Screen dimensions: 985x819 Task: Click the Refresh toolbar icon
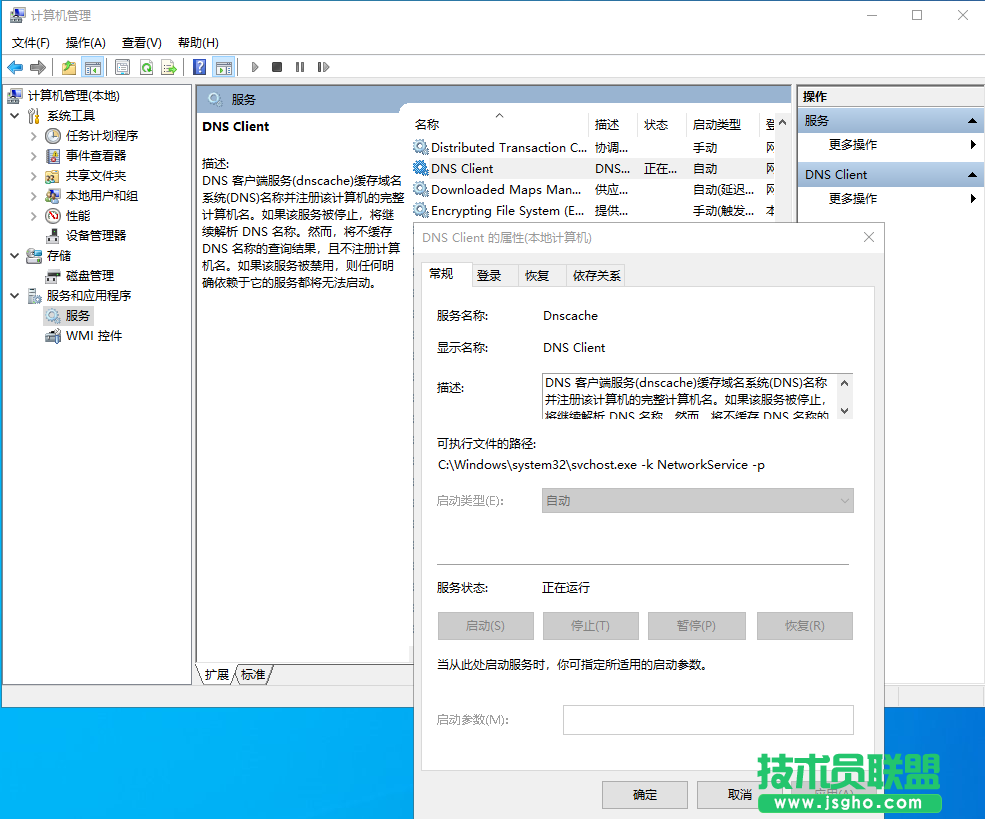click(x=146, y=67)
